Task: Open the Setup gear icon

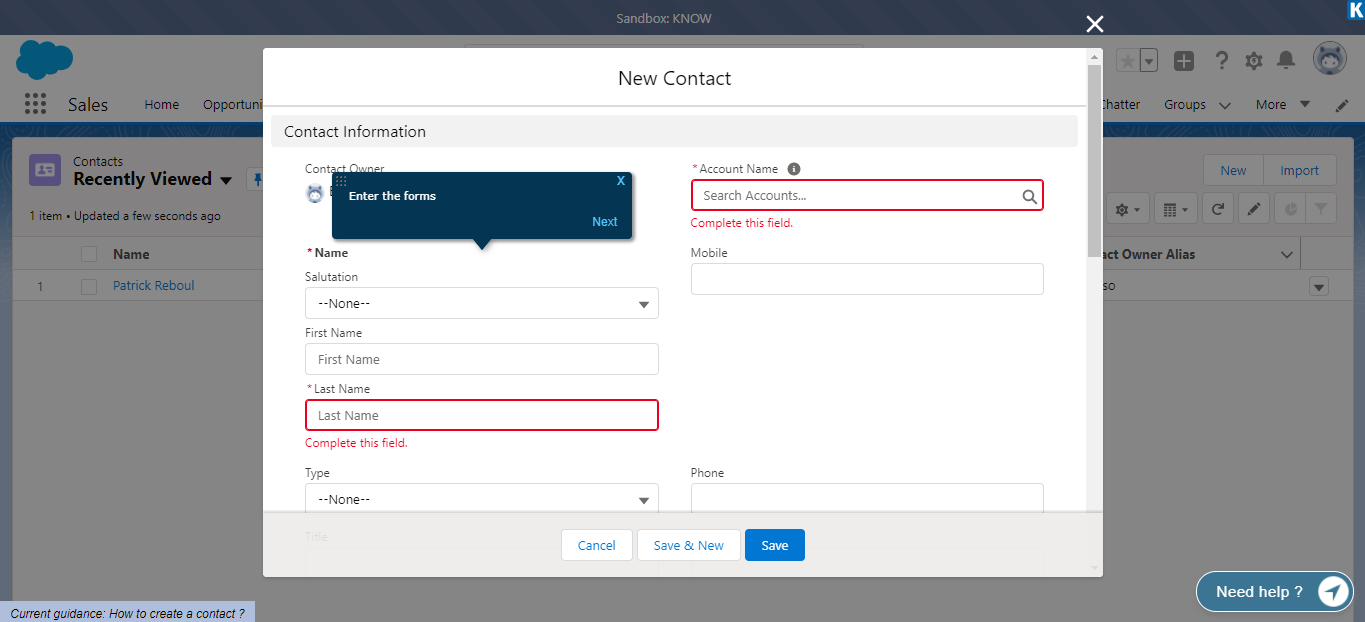Action: coord(1253,60)
